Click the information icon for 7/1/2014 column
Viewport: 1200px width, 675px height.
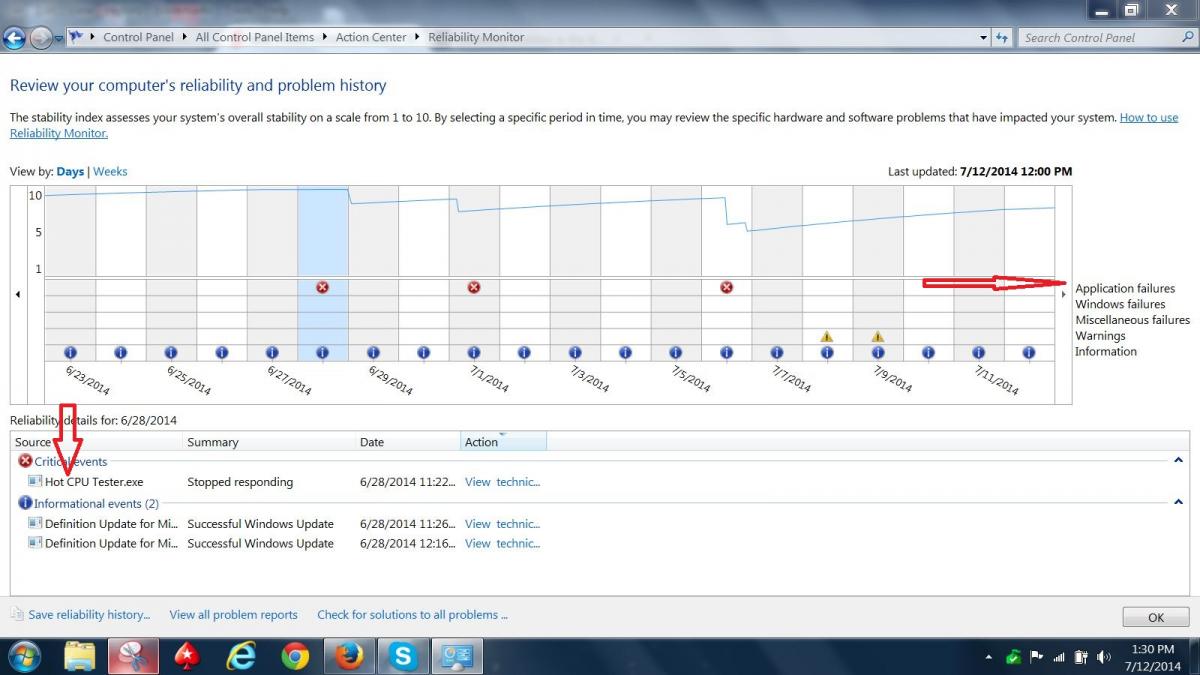[474, 352]
